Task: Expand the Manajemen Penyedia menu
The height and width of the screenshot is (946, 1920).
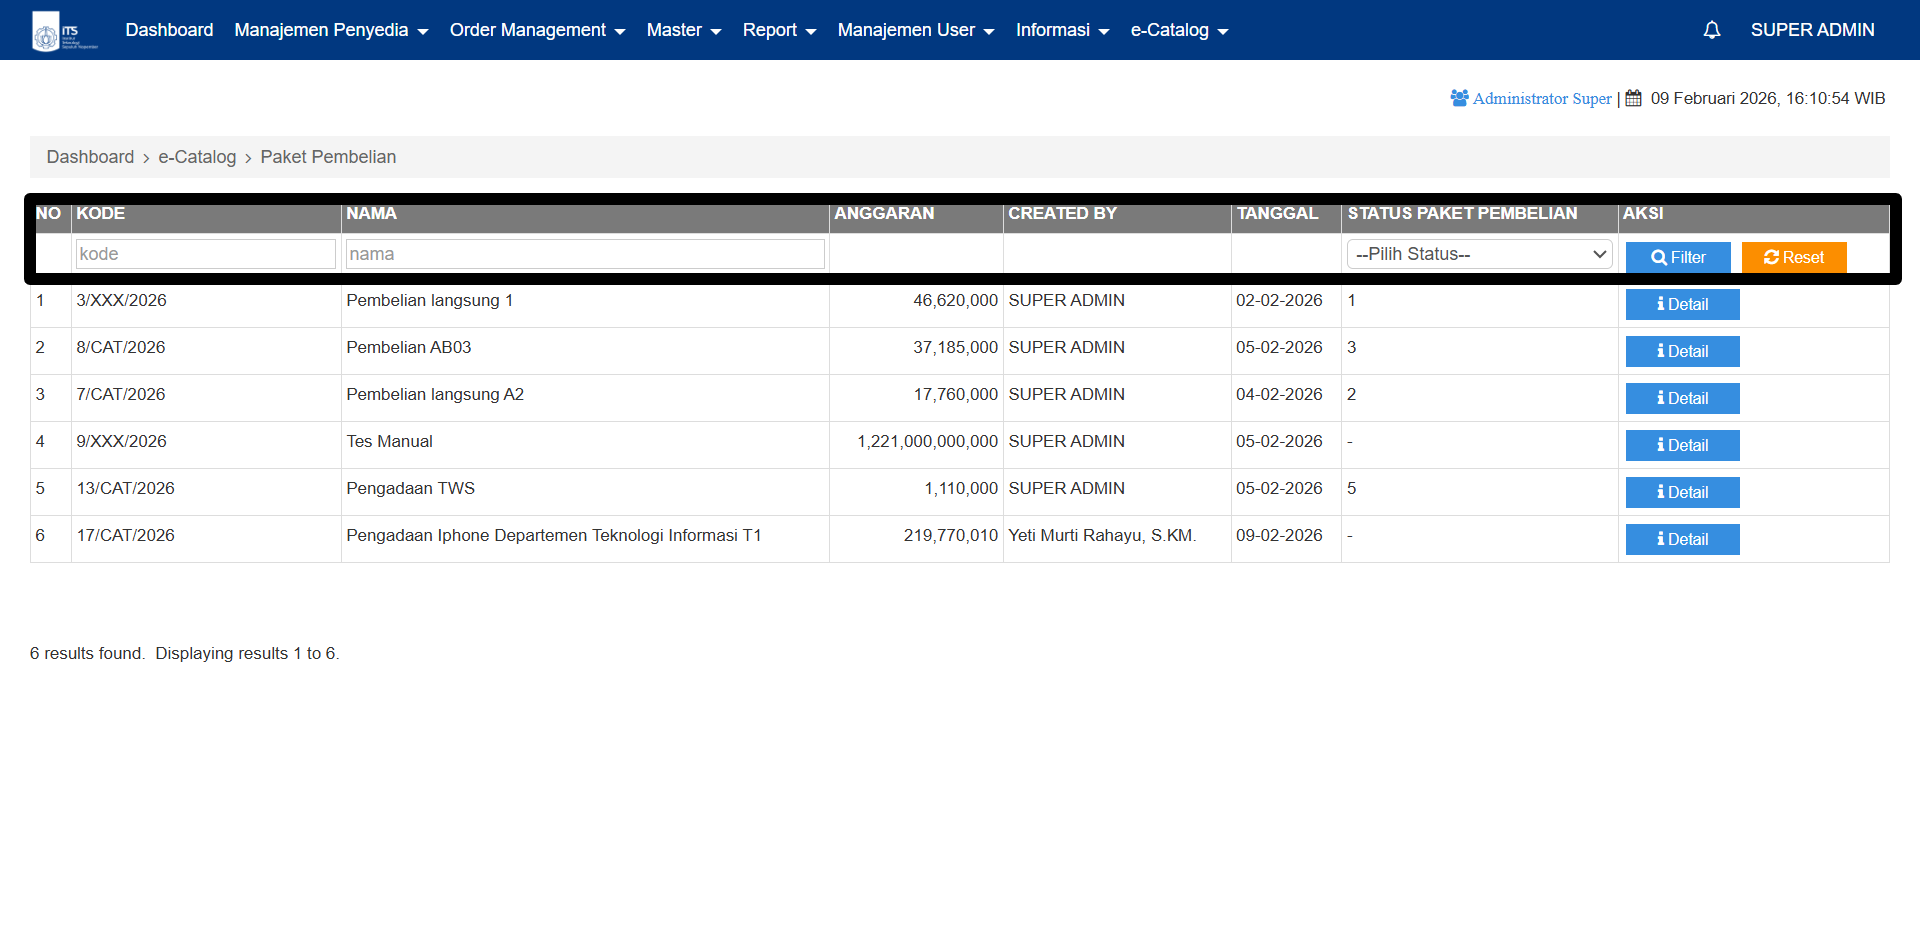Action: [x=331, y=30]
